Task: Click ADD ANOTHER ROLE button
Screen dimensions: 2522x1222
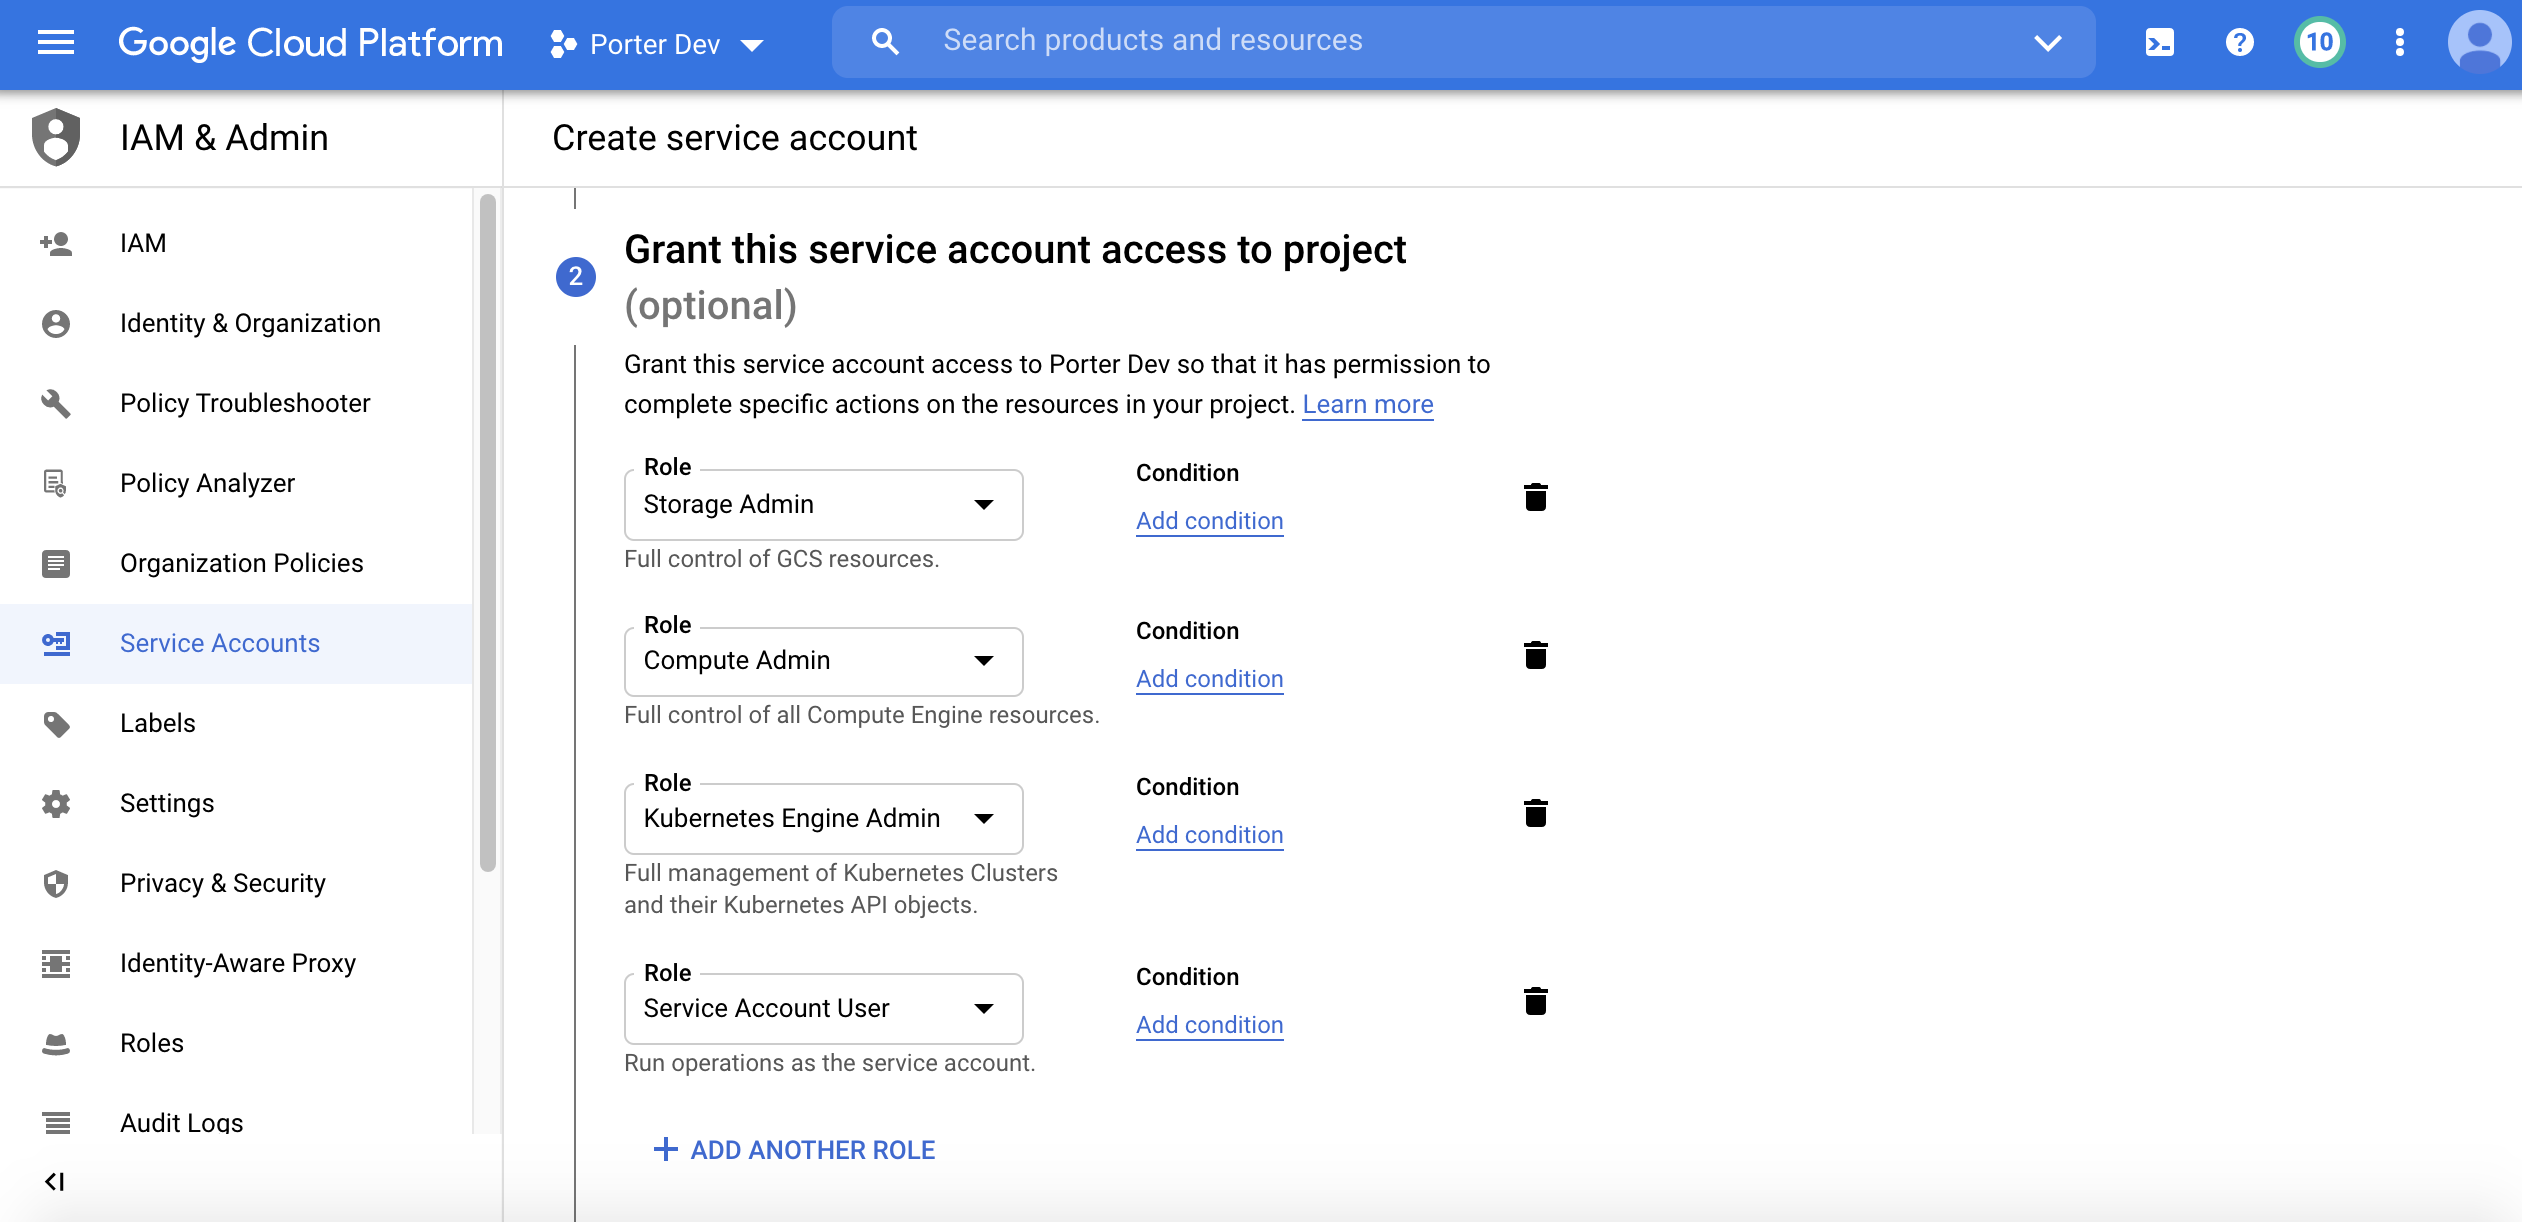Action: pyautogui.click(x=794, y=1150)
